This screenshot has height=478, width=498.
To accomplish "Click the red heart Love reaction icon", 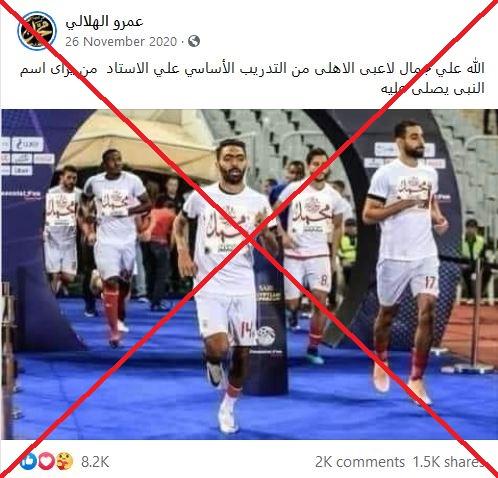I will coord(46,462).
